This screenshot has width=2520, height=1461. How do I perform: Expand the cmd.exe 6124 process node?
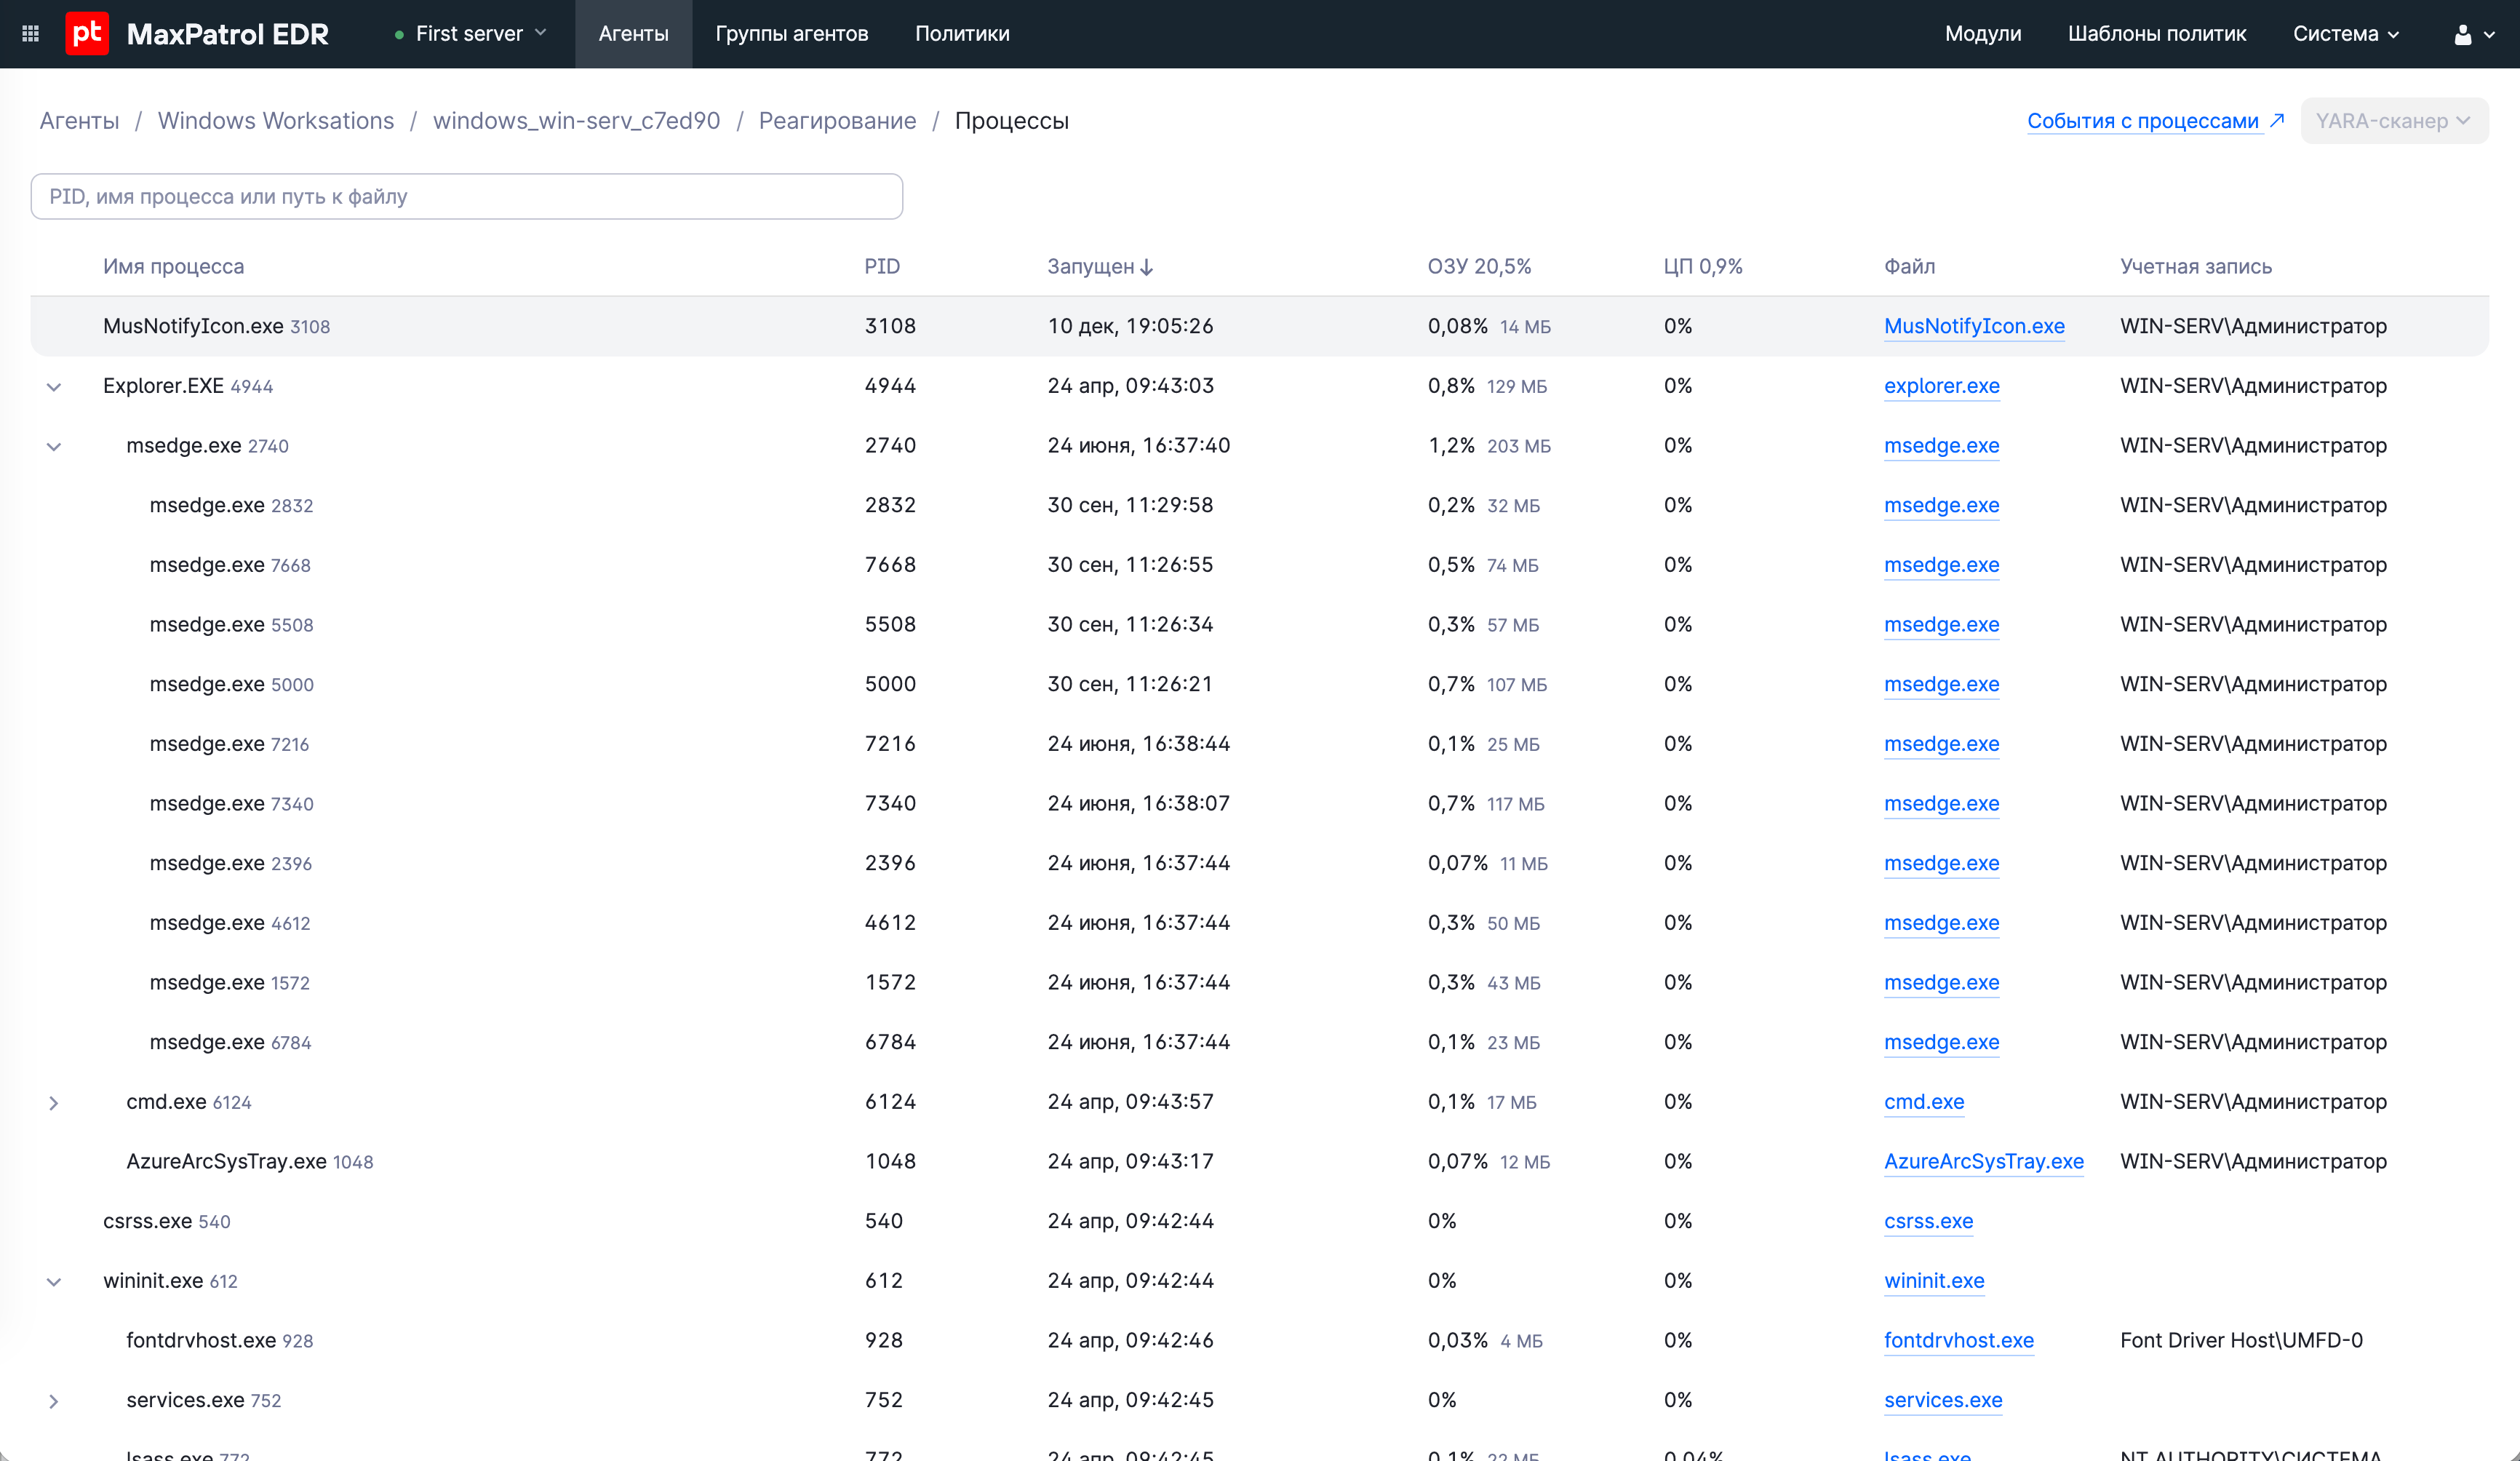tap(54, 1103)
